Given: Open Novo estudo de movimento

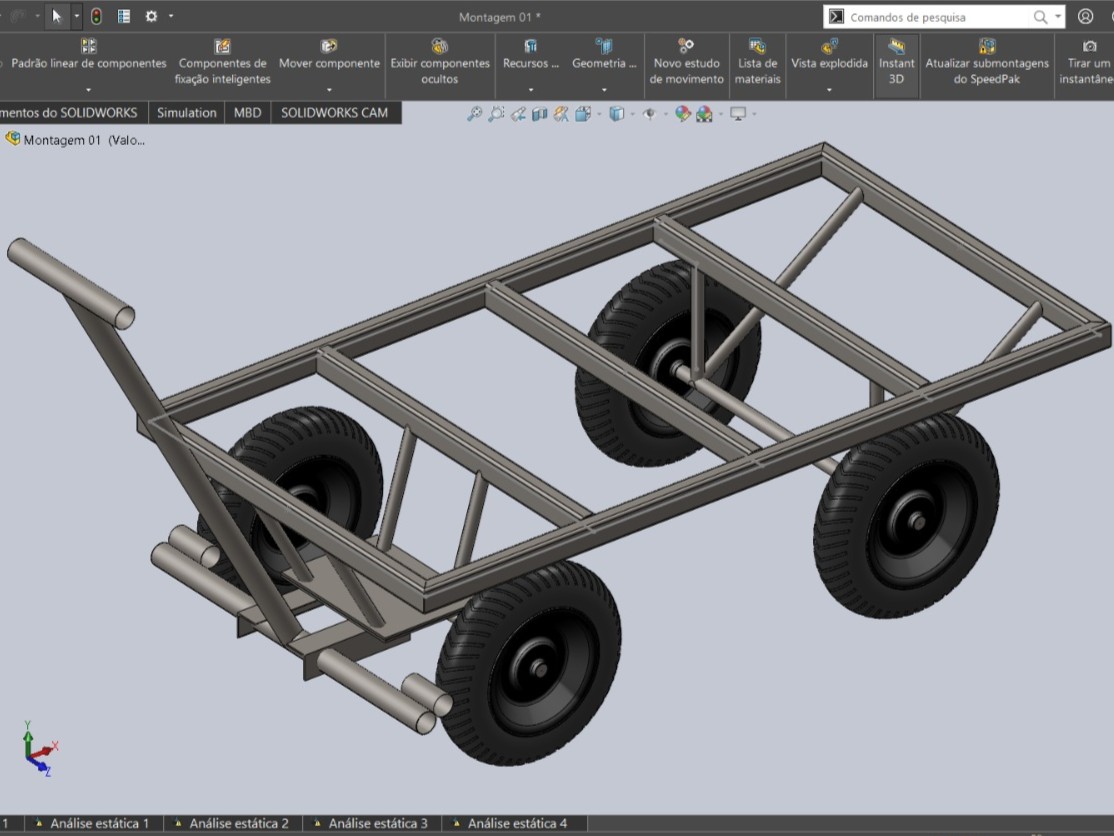Looking at the screenshot, I should [686, 61].
